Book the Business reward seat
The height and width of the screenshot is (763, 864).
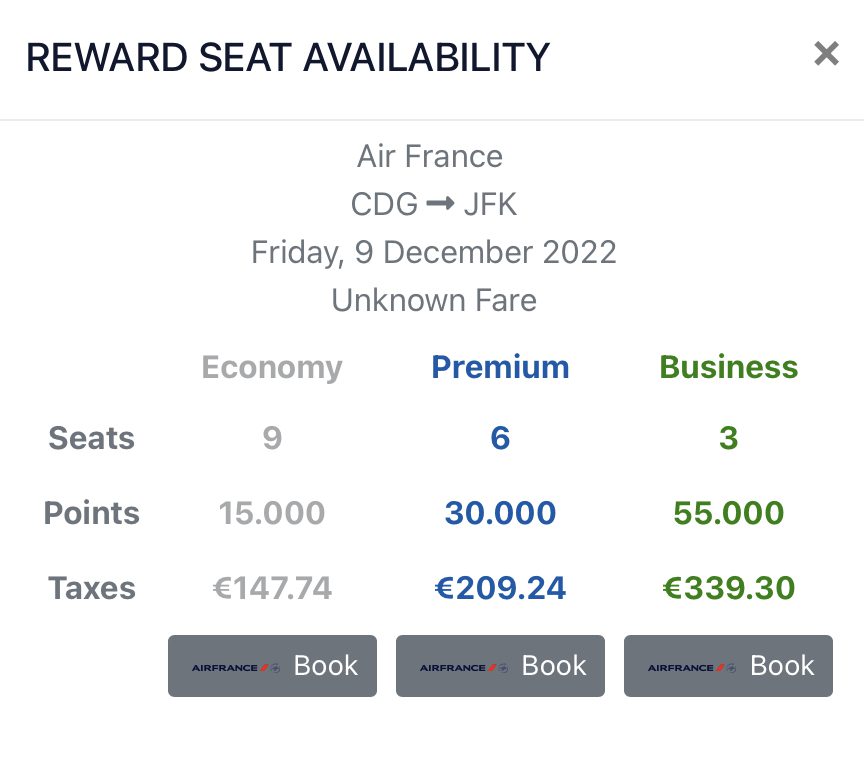pos(728,665)
